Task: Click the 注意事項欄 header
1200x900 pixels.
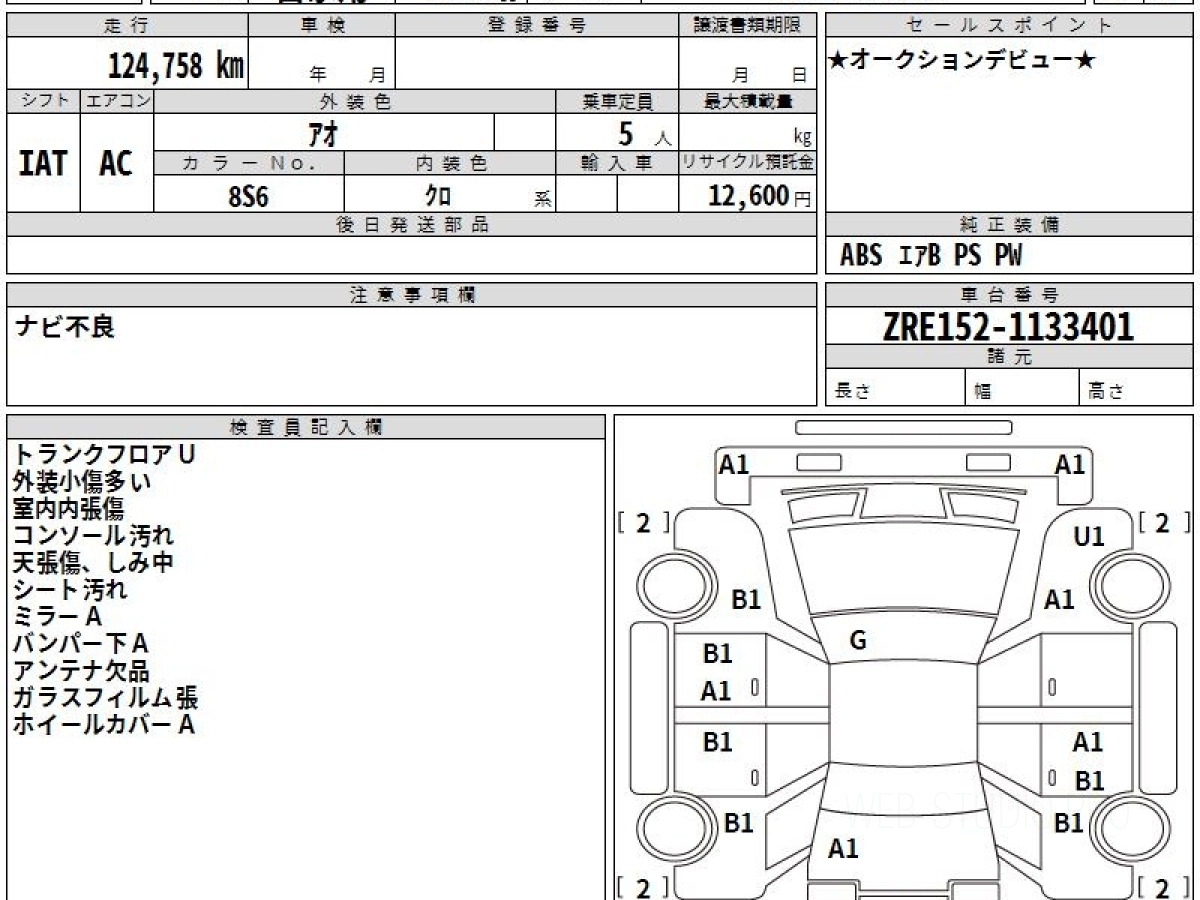Action: 412,295
